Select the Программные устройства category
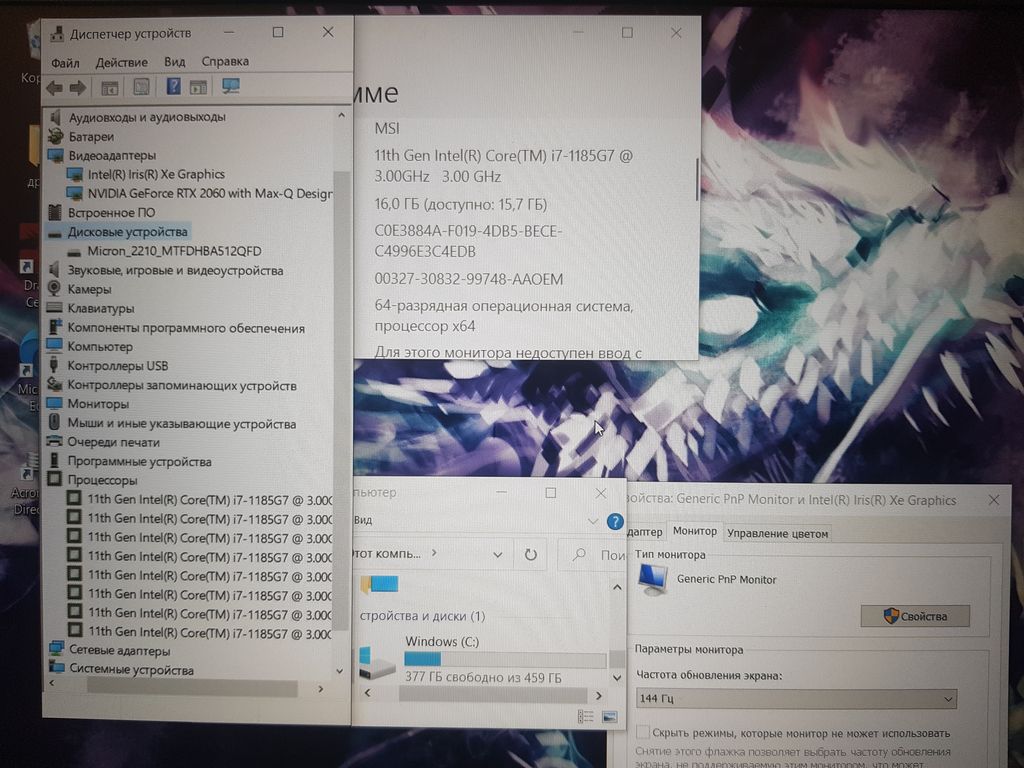 (139, 462)
